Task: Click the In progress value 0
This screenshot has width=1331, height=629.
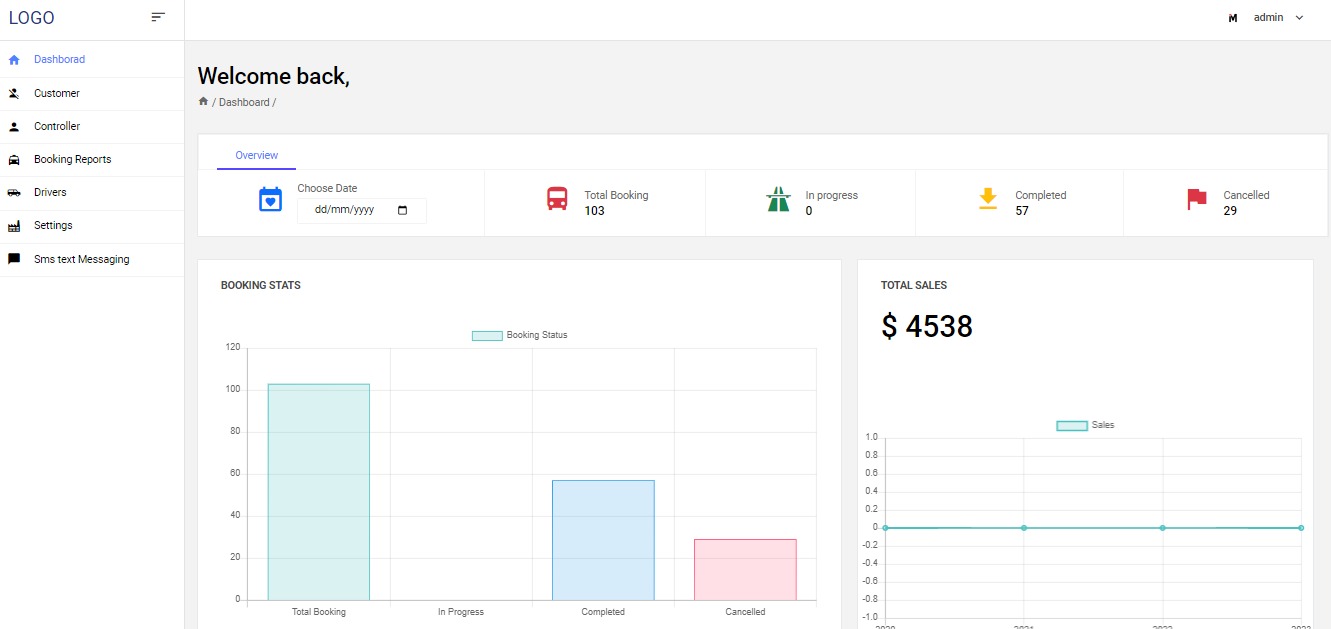Action: click(809, 211)
